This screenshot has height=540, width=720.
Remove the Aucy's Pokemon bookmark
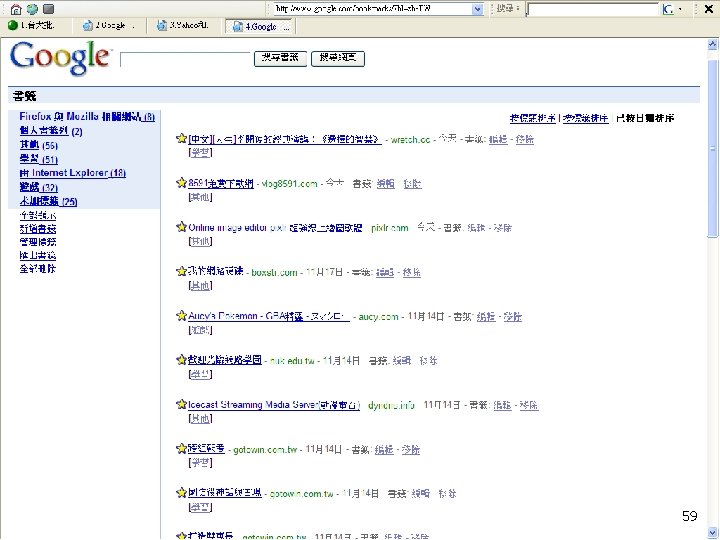(512, 316)
